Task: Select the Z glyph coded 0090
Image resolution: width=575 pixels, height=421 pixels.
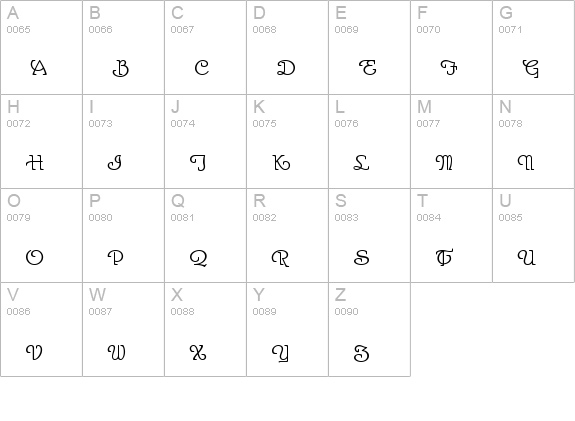Action: tap(369, 329)
